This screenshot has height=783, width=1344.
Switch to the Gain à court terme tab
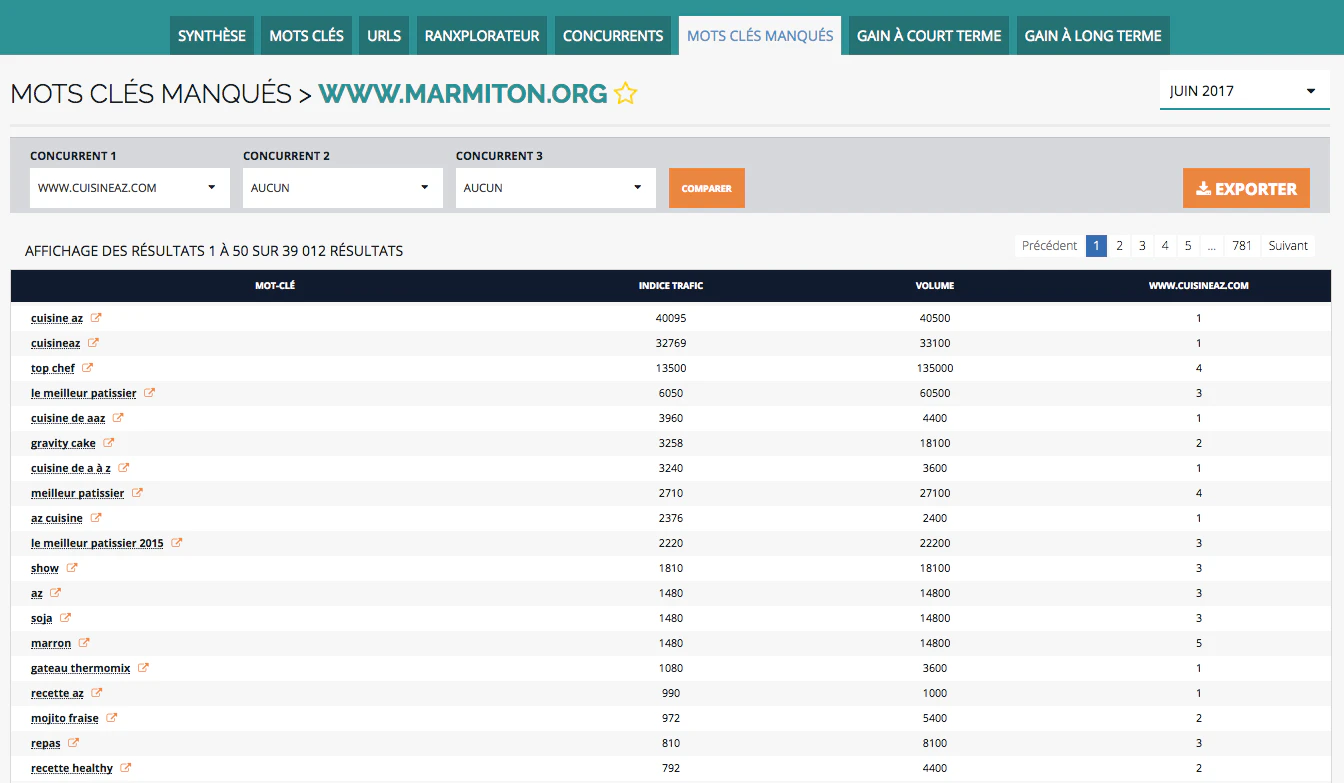pyautogui.click(x=929, y=36)
